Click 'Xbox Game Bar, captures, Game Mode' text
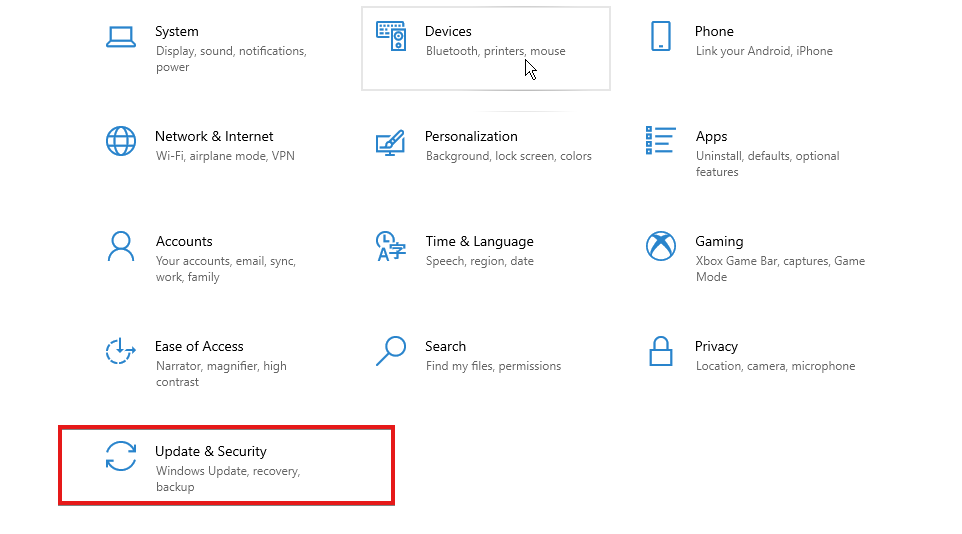962x534 pixels. coord(780,269)
